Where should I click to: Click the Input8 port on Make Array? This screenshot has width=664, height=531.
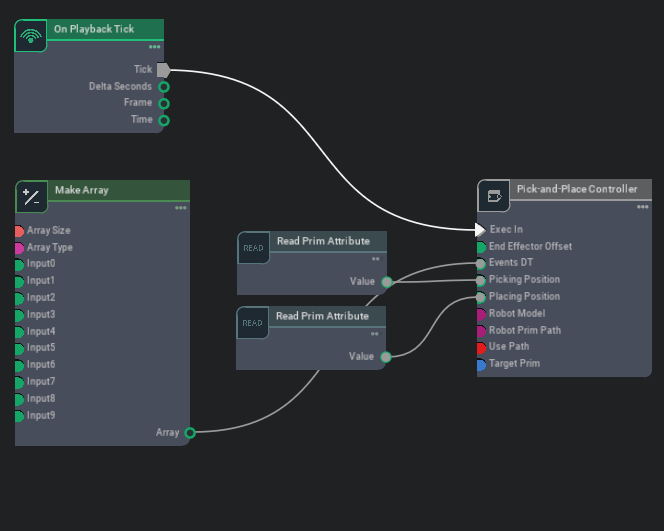(x=19, y=399)
